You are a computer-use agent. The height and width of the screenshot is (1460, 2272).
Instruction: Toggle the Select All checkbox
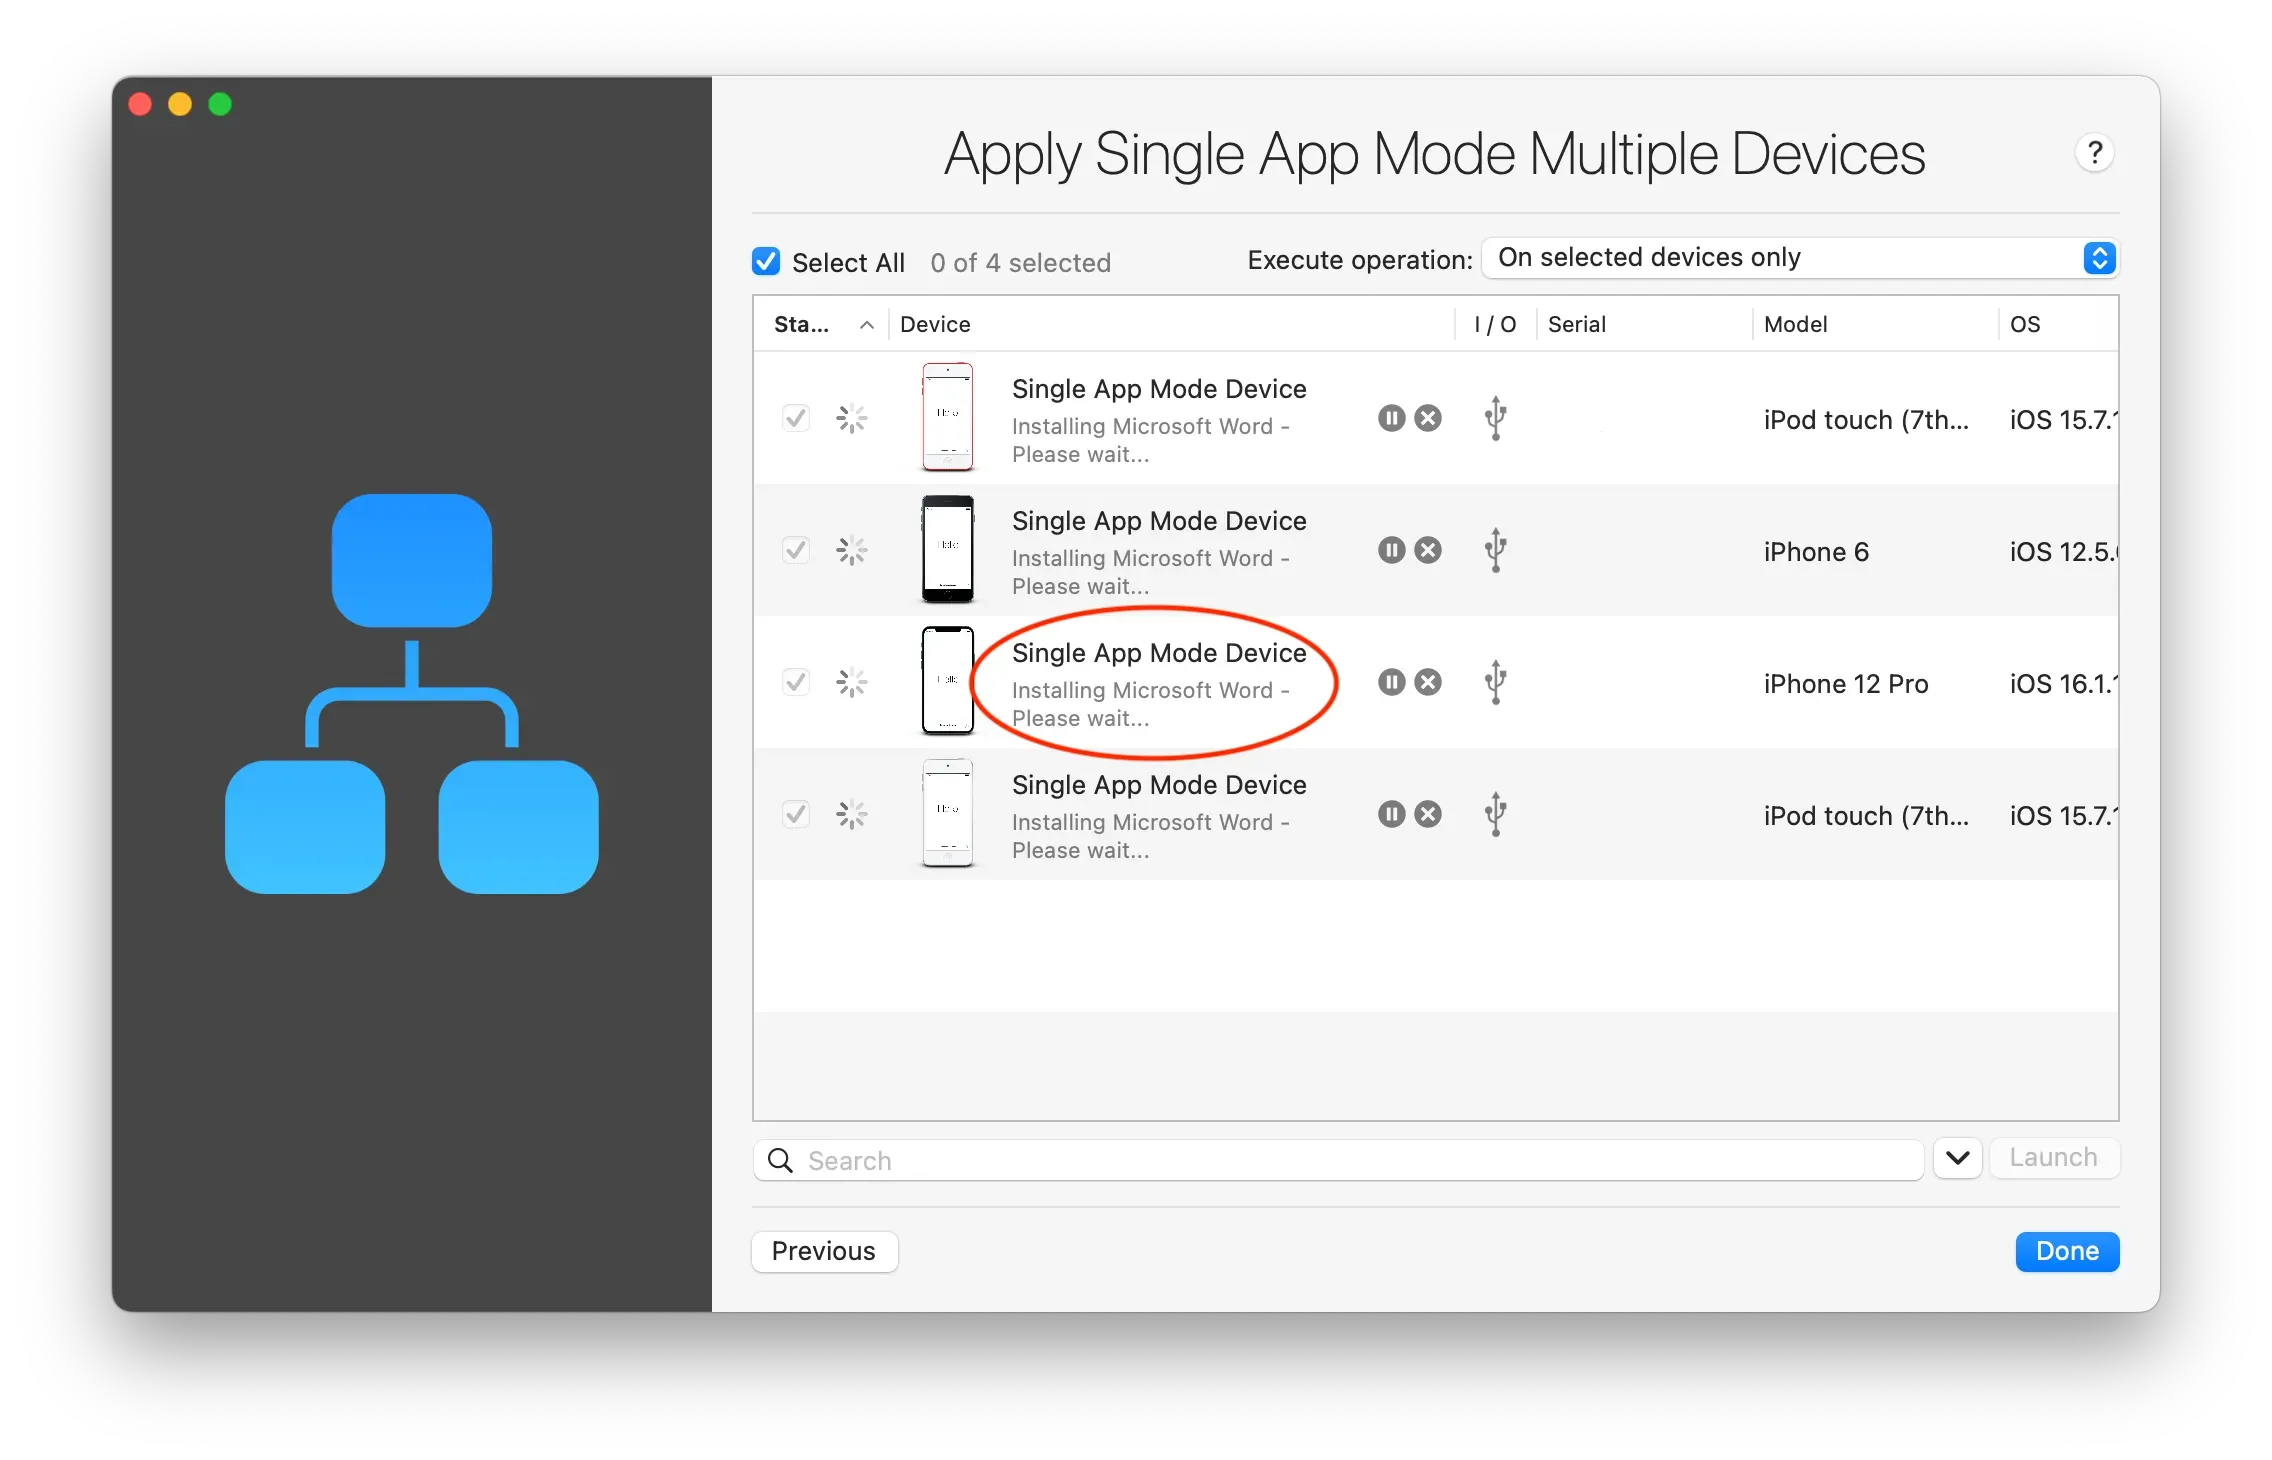[766, 262]
